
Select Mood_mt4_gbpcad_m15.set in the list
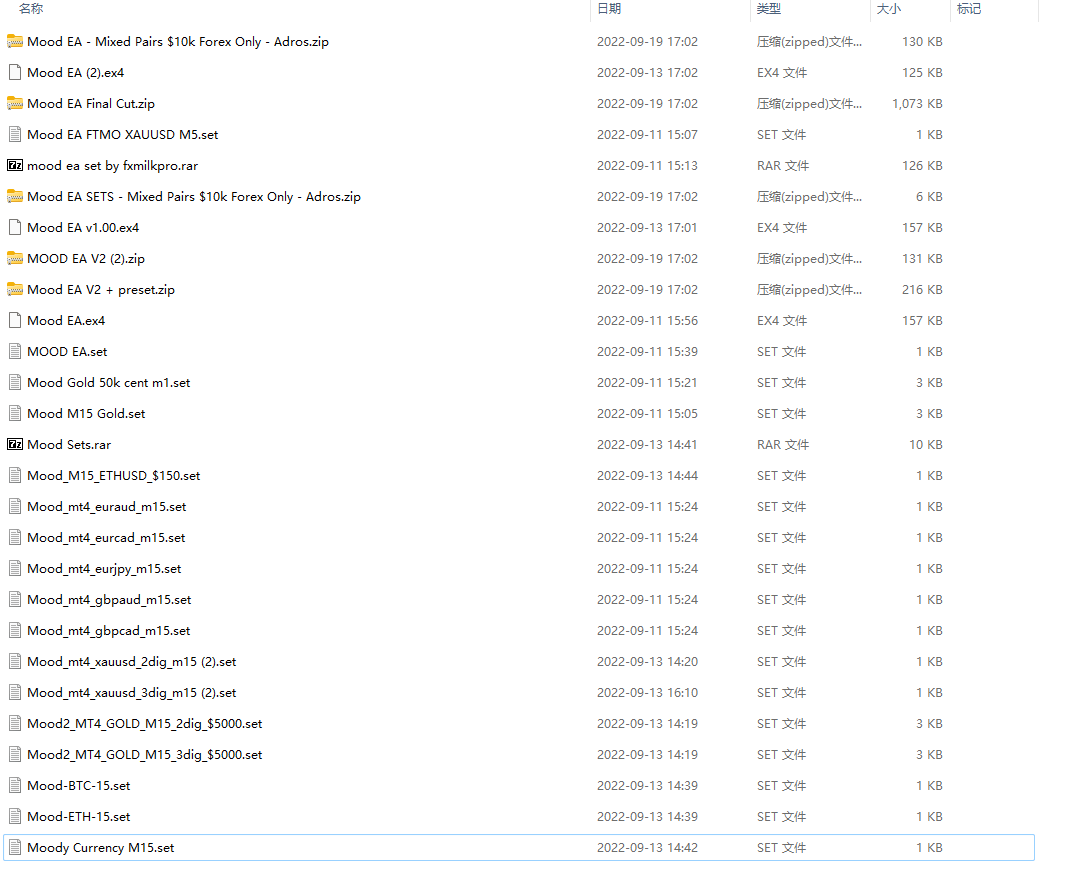108,631
